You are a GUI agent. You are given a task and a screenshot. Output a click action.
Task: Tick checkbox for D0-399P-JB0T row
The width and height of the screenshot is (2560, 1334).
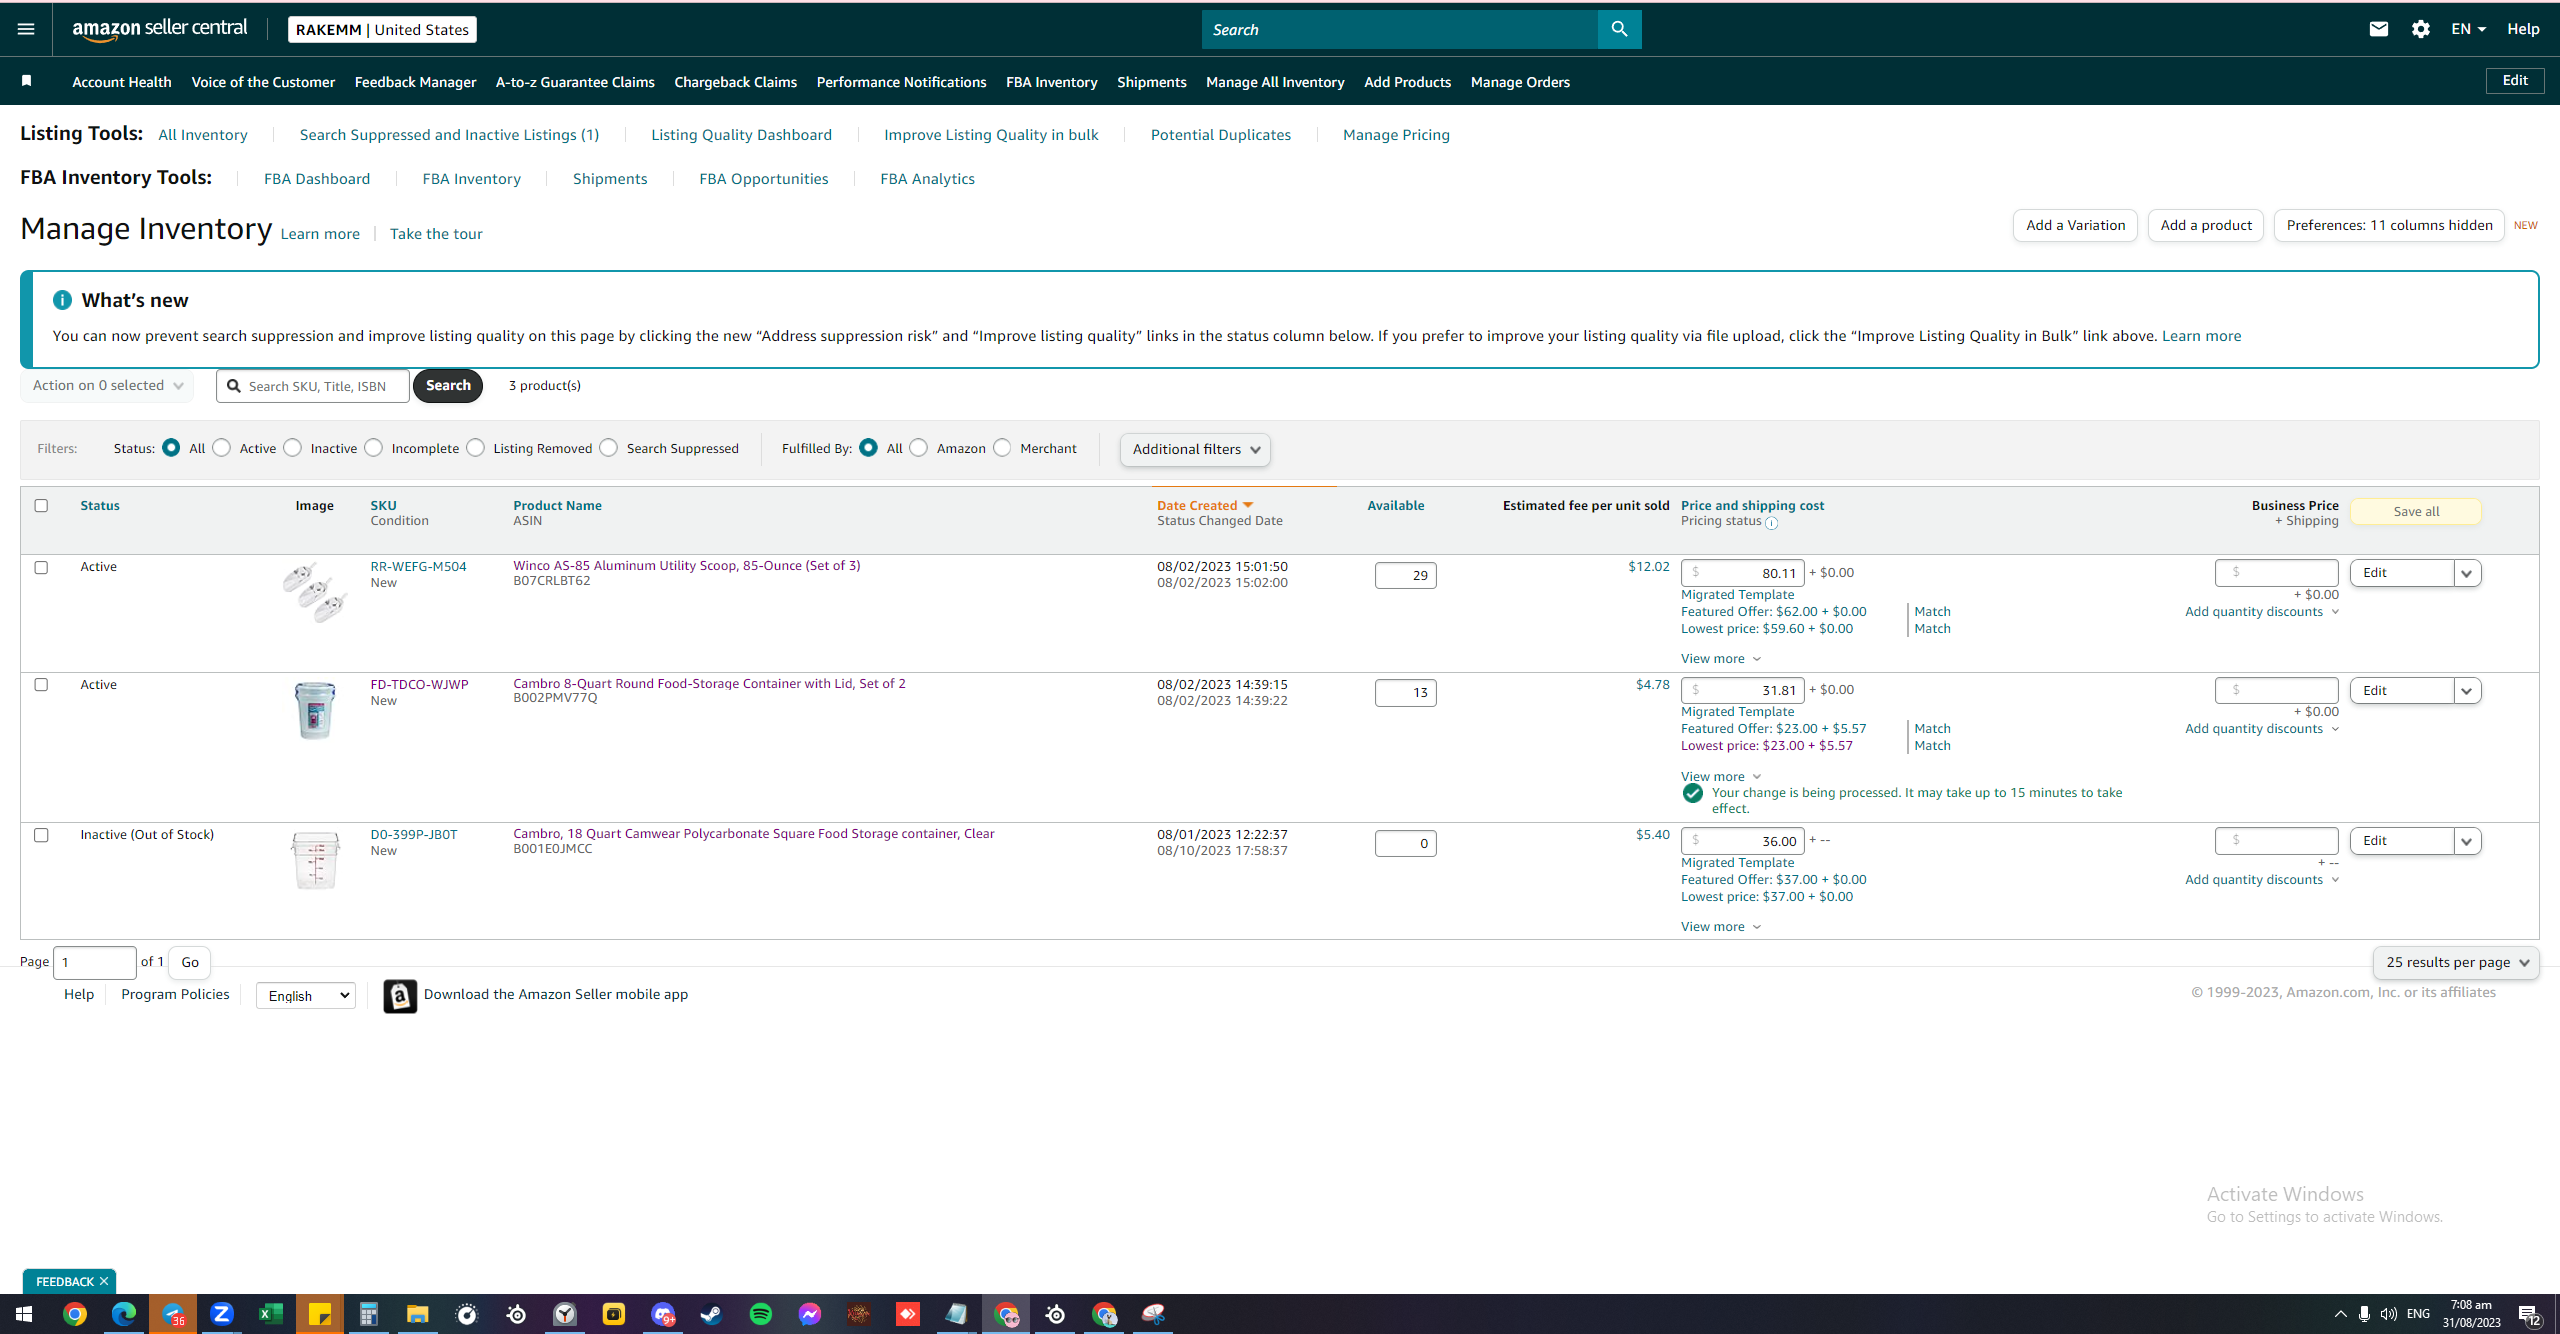tap(41, 835)
